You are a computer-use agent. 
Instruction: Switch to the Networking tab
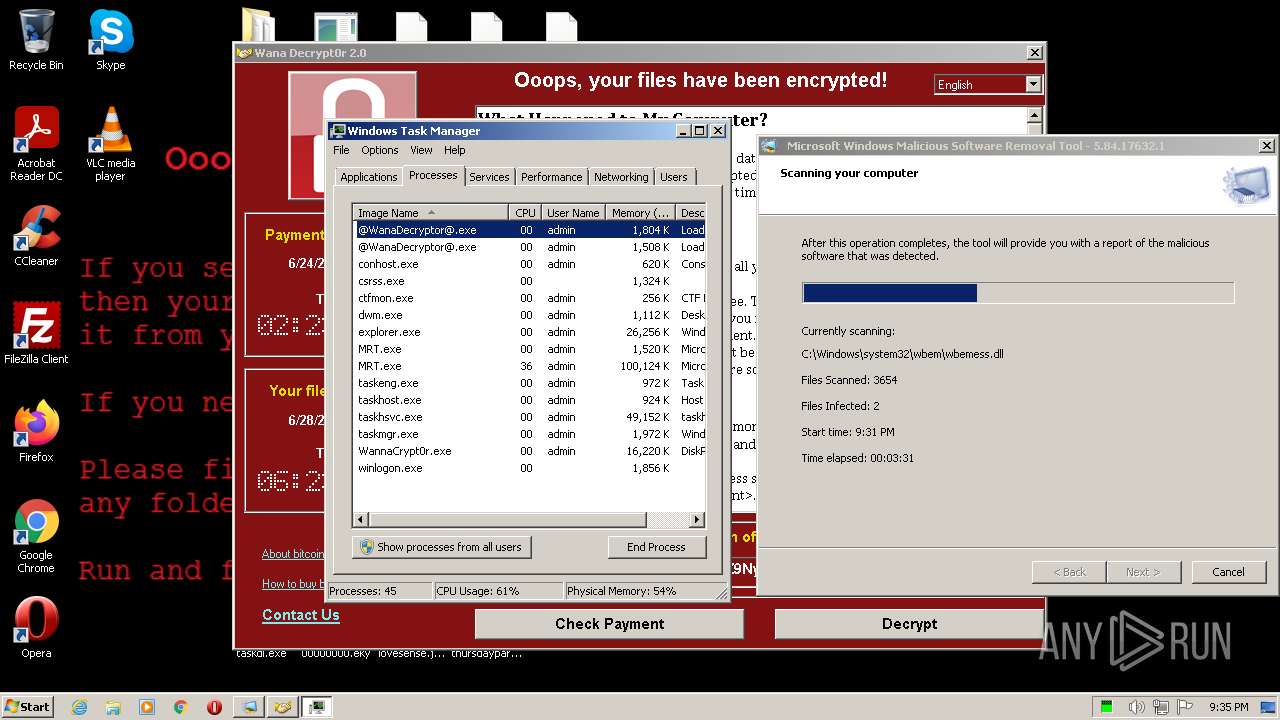[621, 177]
